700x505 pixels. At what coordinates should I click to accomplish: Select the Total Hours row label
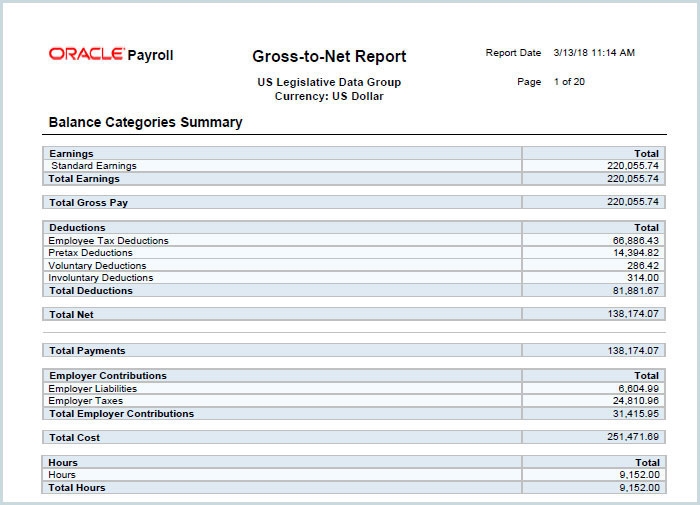pyautogui.click(x=77, y=488)
